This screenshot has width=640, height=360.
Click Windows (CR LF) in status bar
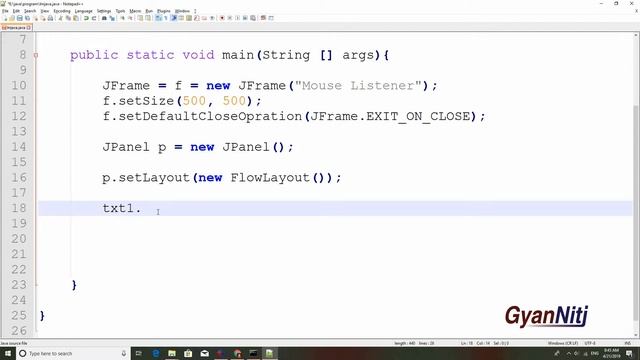[x=563, y=343]
